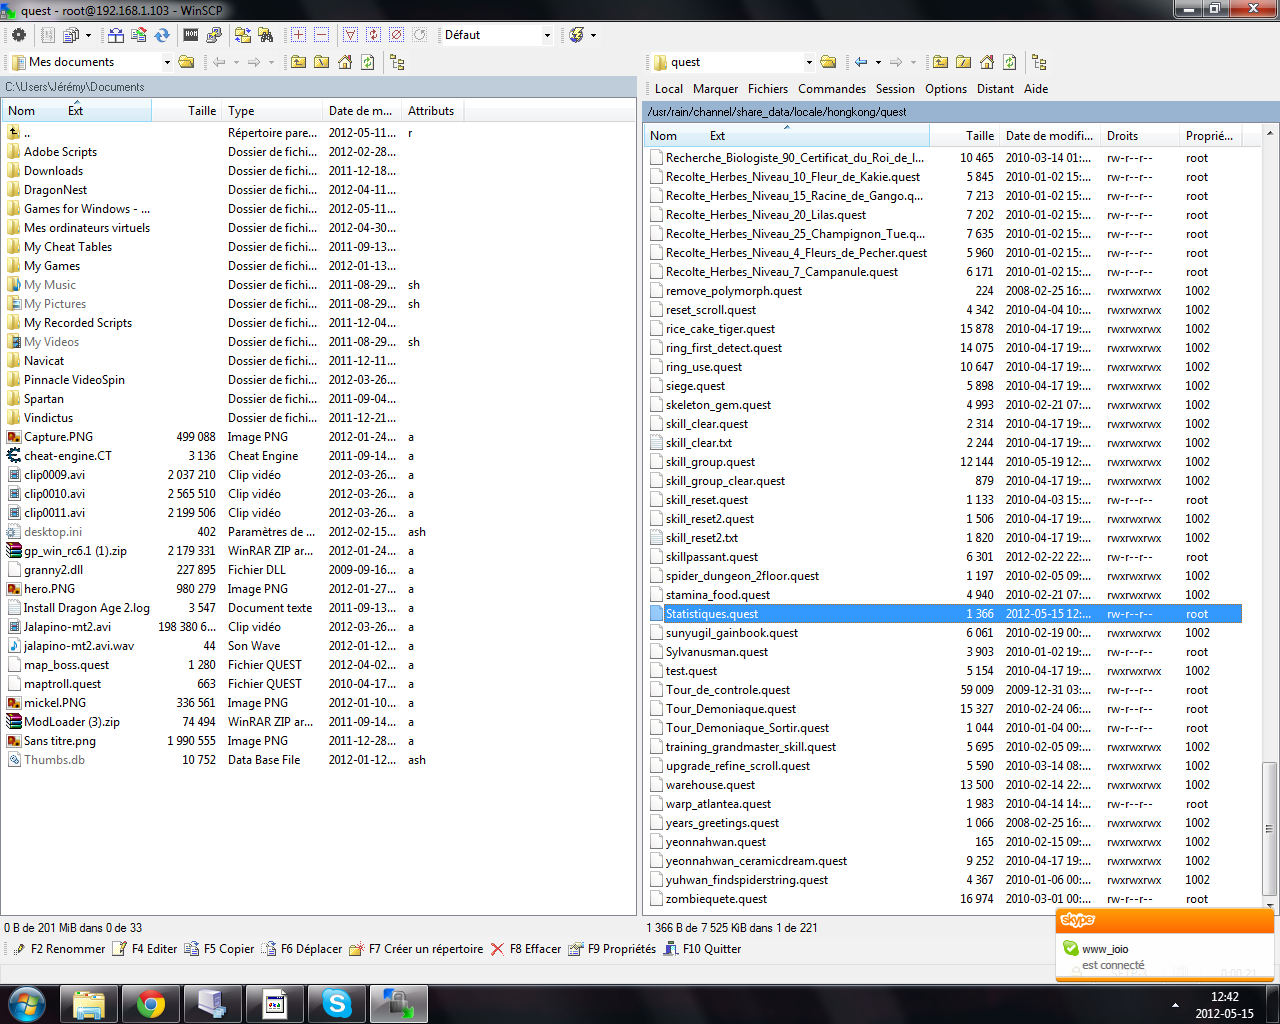Viewport: 1280px width, 1024px height.
Task: Select map_boss.quest in local panel
Action: (x=66, y=665)
